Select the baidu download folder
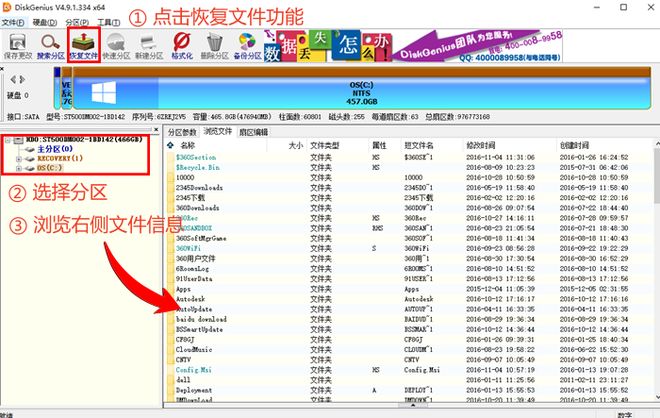Screen dimensions: 660x418 (201, 319)
